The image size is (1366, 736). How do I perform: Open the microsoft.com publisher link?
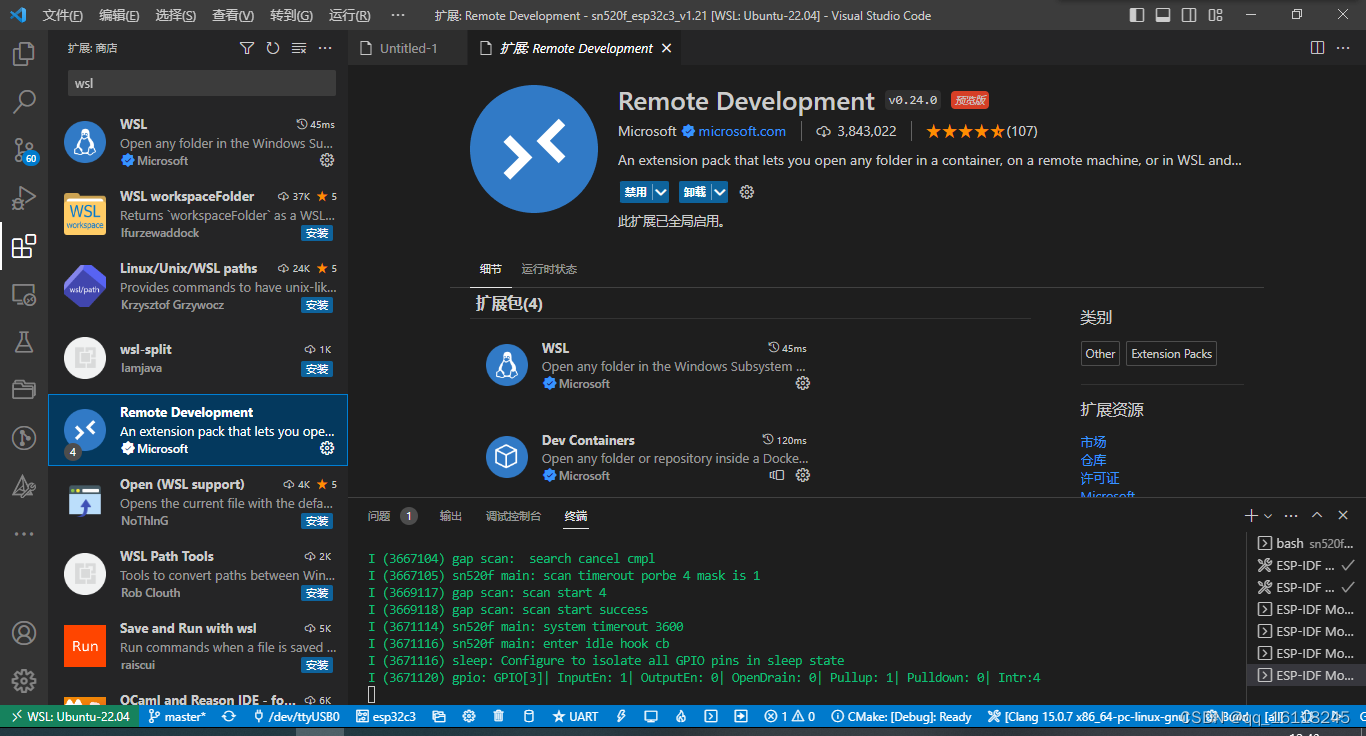tap(742, 131)
